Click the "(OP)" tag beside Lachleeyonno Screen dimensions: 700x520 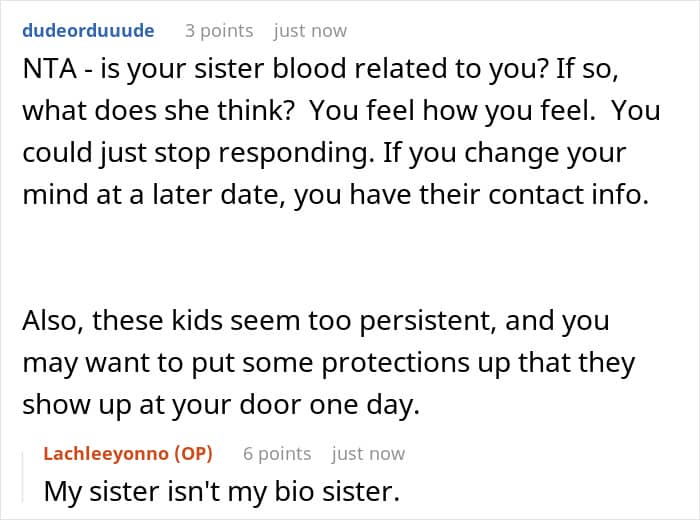point(192,453)
